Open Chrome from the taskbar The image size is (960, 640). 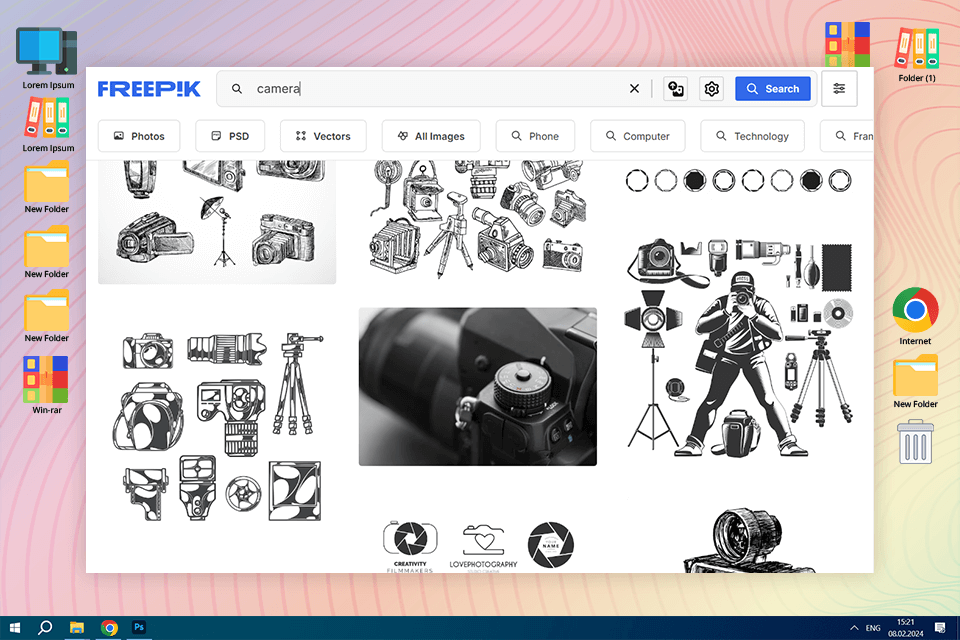coord(109,628)
